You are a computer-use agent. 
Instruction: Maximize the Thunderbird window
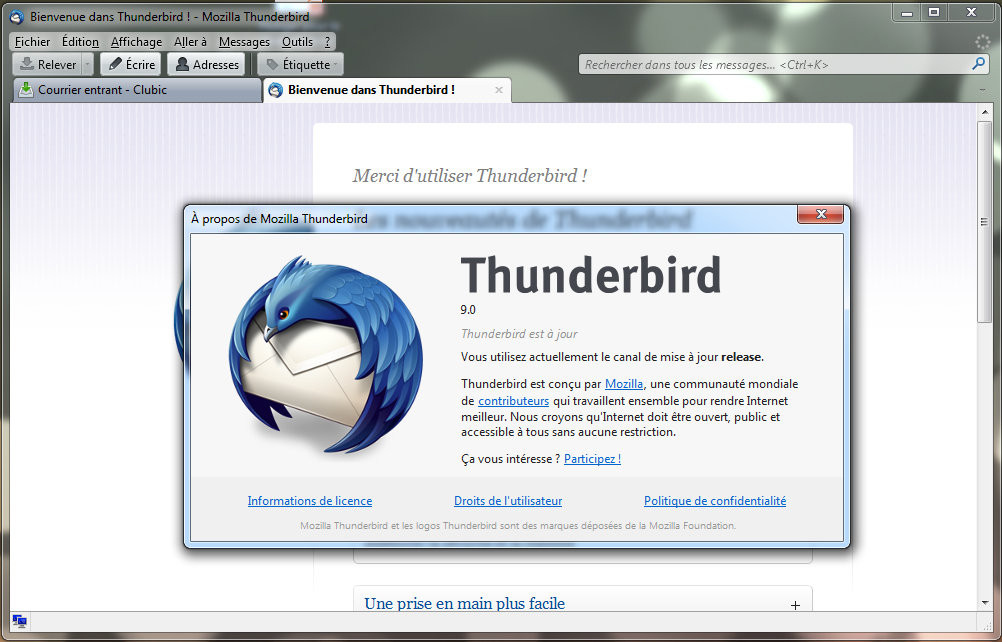[934, 12]
